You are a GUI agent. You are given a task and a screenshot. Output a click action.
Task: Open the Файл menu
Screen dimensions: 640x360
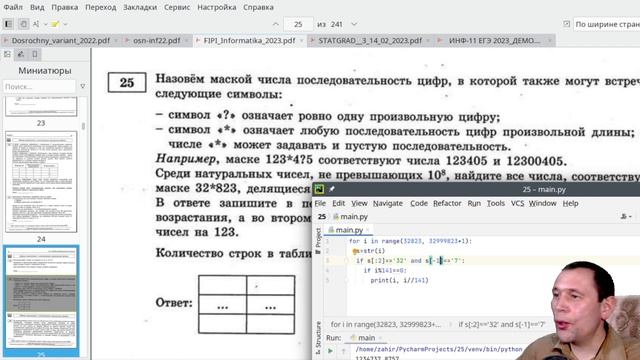click(13, 7)
